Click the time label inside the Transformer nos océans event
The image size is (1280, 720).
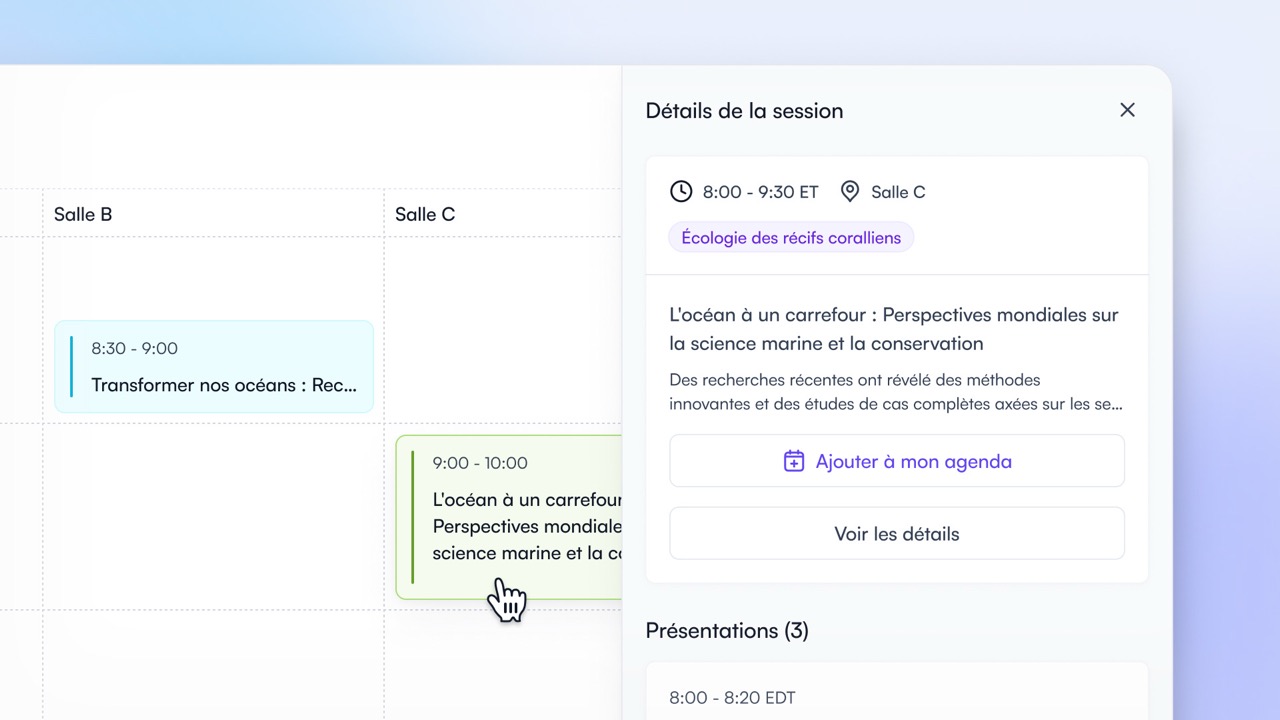pyautogui.click(x=133, y=348)
